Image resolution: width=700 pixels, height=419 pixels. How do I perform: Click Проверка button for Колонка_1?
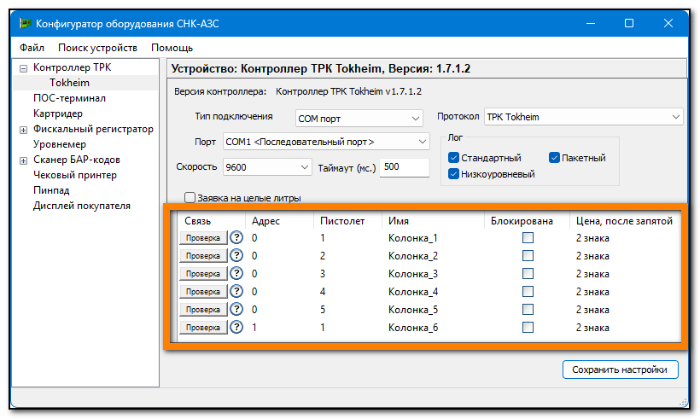click(x=203, y=238)
